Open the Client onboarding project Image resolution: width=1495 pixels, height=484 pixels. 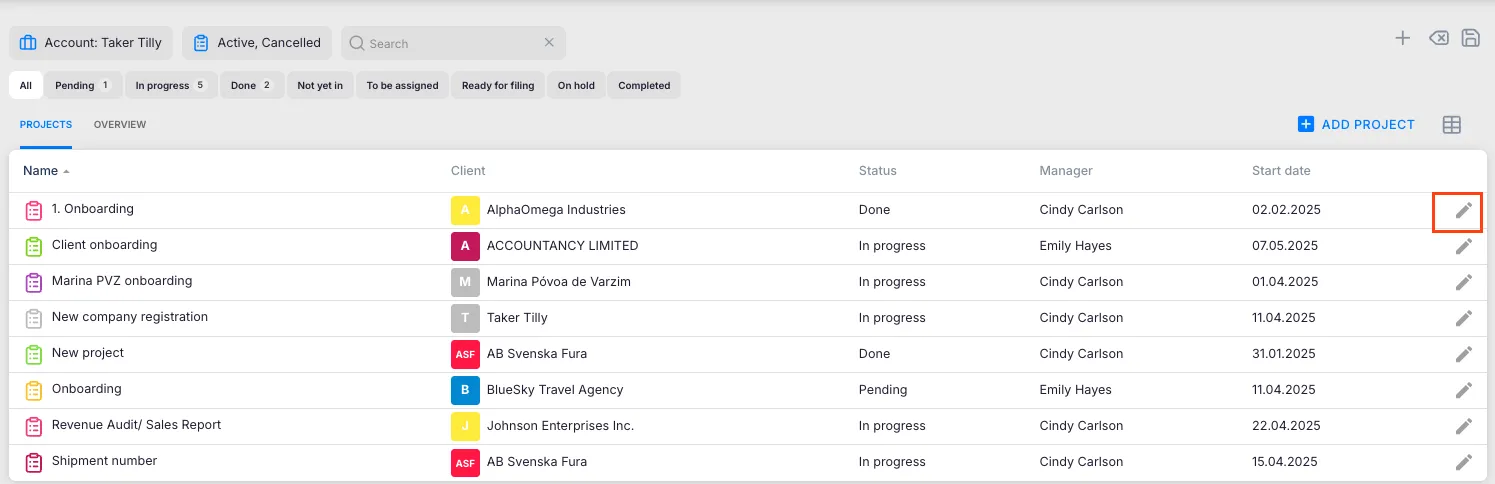[x=104, y=245]
